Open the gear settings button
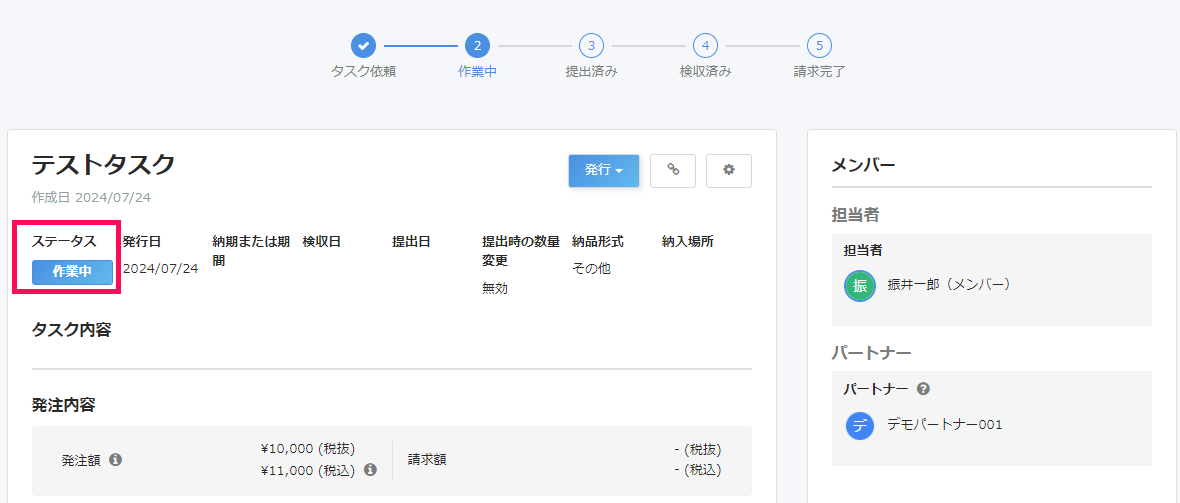This screenshot has width=1180, height=503. pos(728,171)
